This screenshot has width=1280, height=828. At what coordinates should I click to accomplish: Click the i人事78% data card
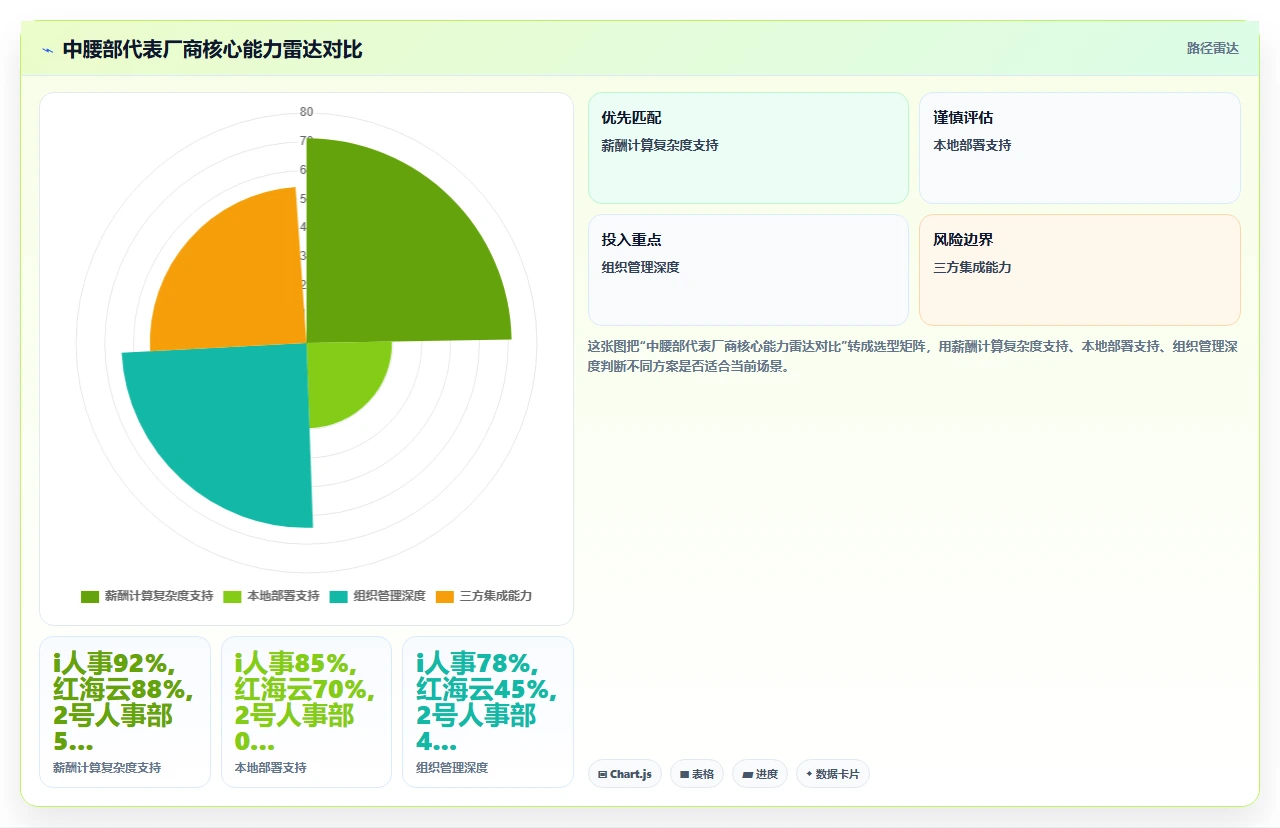[x=488, y=712]
